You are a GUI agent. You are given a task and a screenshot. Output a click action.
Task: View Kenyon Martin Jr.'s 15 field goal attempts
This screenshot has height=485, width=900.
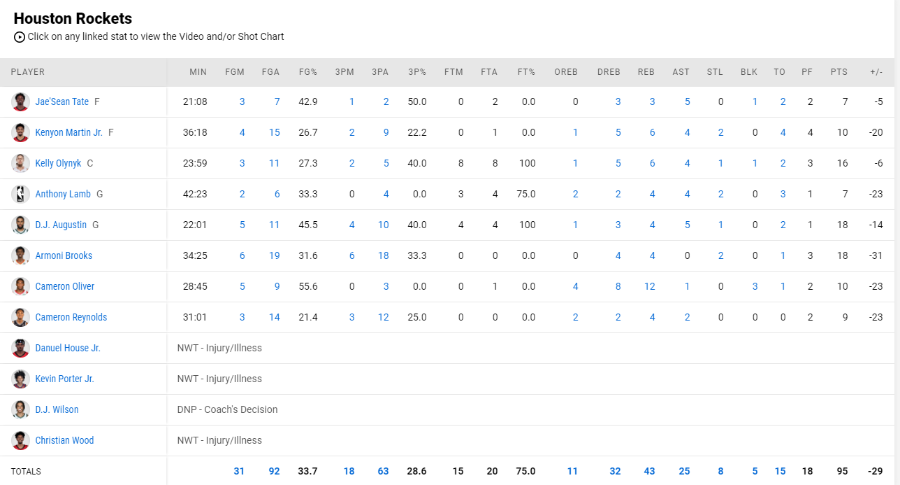click(274, 133)
